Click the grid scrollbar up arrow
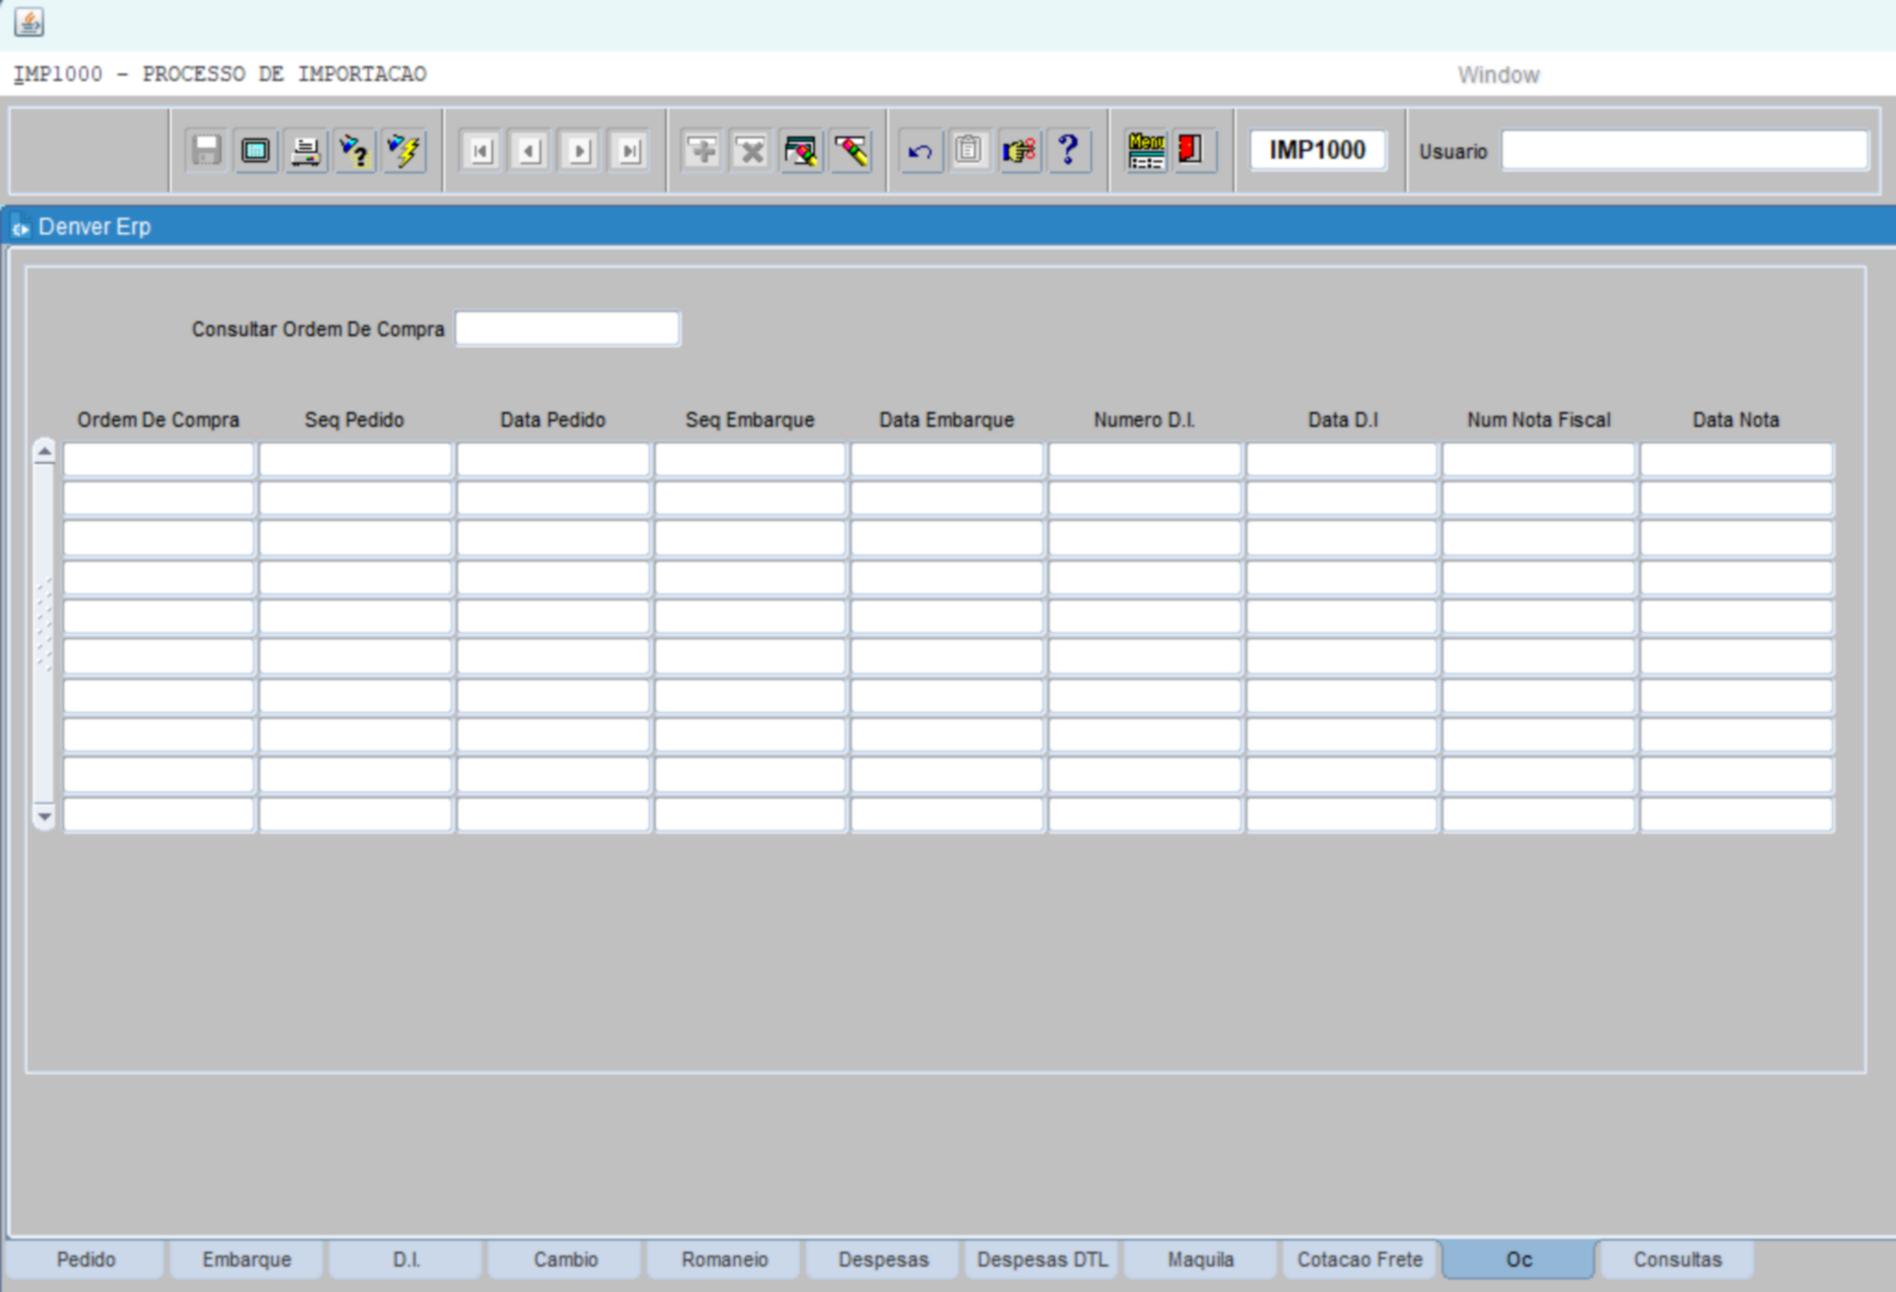 [44, 452]
